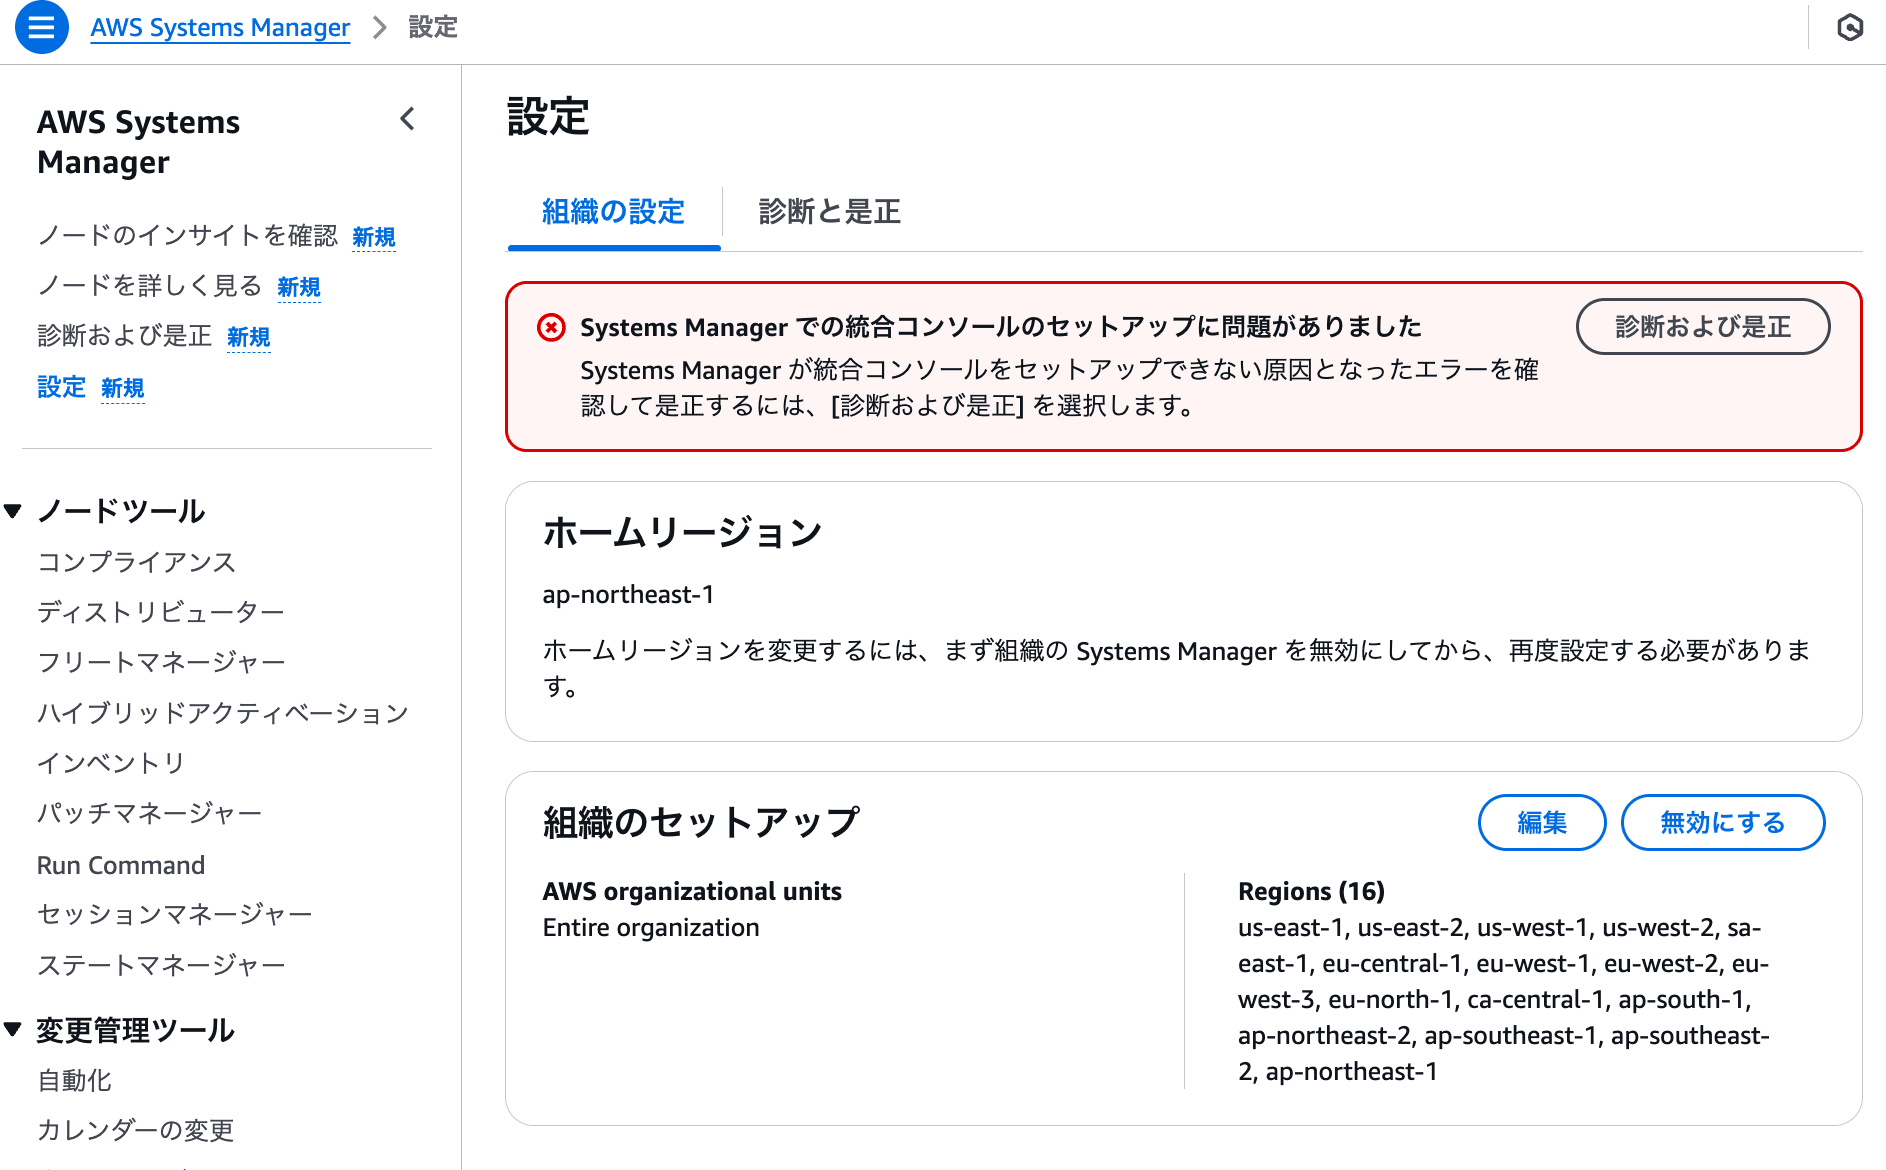Switch to the 診断と是正 tab
Viewport: 1886px width, 1170px height.
point(829,212)
